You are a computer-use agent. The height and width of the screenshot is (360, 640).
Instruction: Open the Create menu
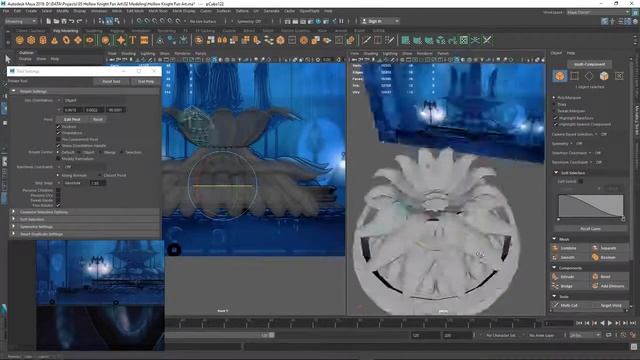31,11
